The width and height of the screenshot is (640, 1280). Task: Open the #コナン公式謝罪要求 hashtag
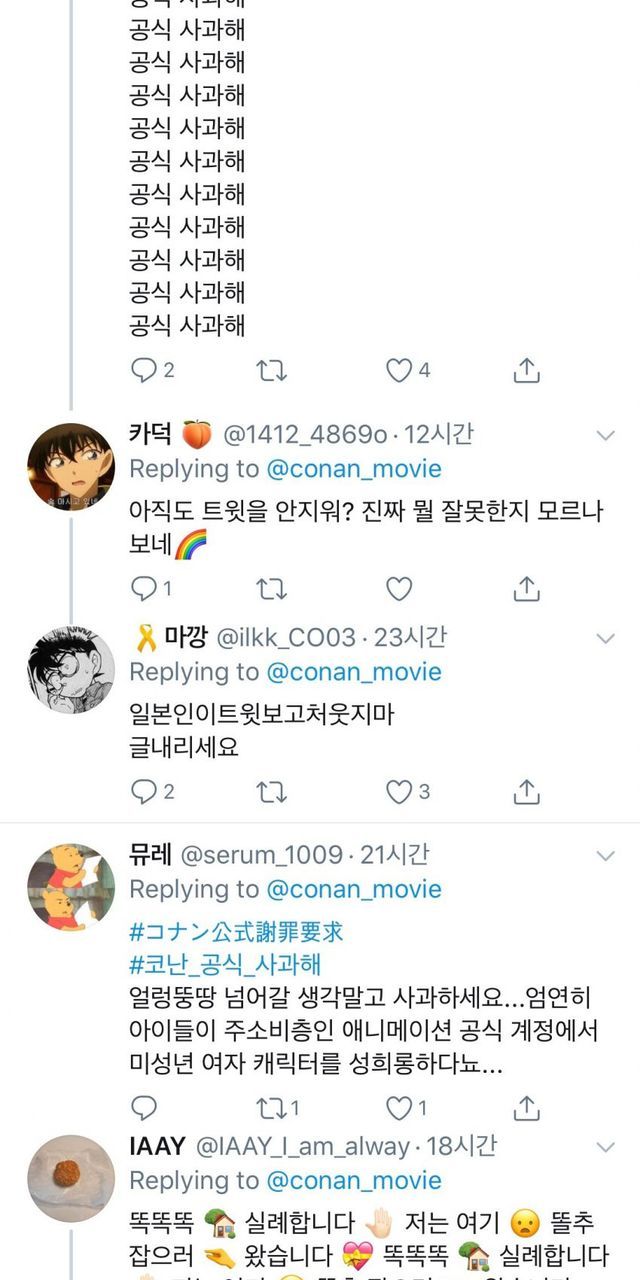pos(237,932)
